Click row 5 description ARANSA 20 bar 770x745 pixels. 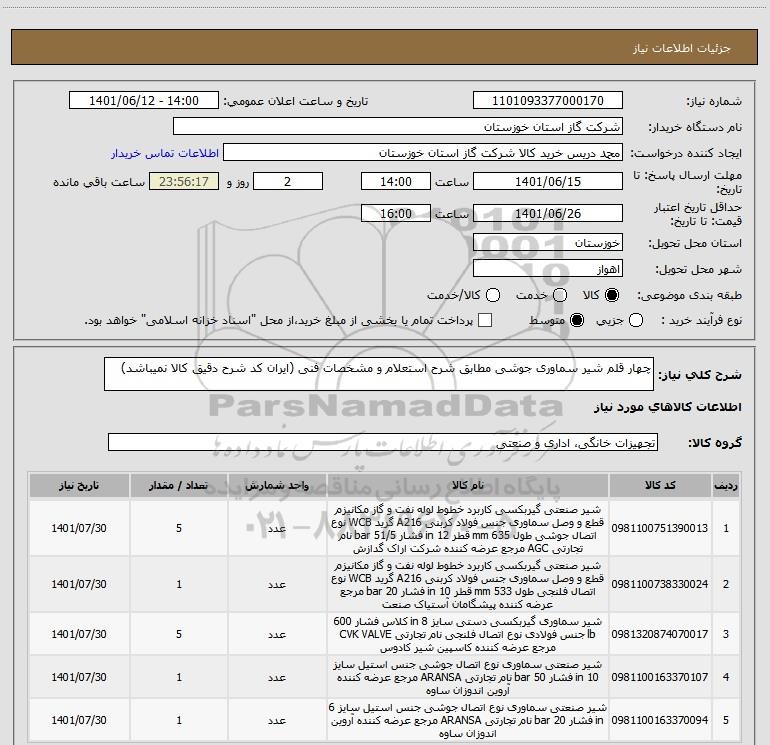[468, 720]
